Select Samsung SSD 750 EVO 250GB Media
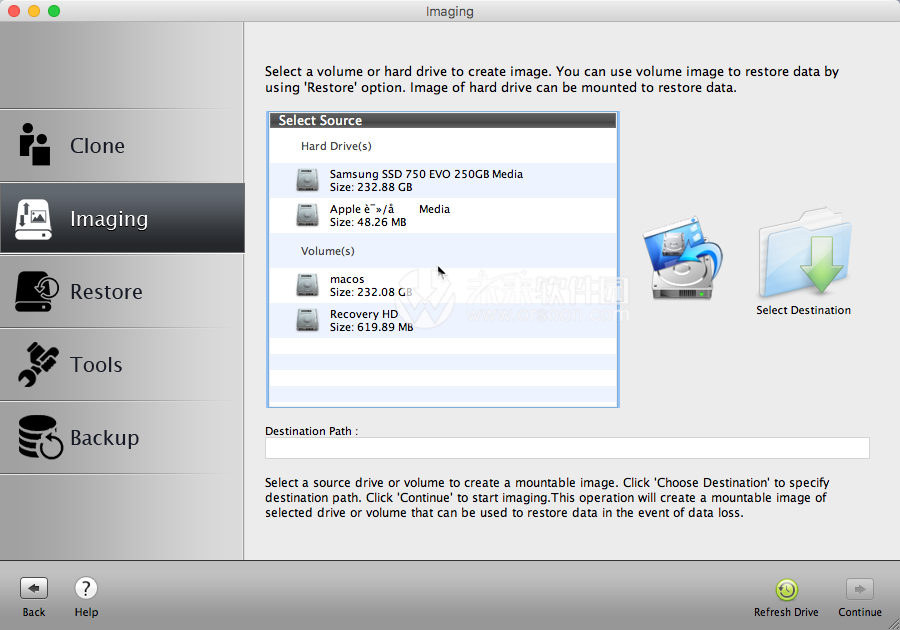 pos(443,180)
